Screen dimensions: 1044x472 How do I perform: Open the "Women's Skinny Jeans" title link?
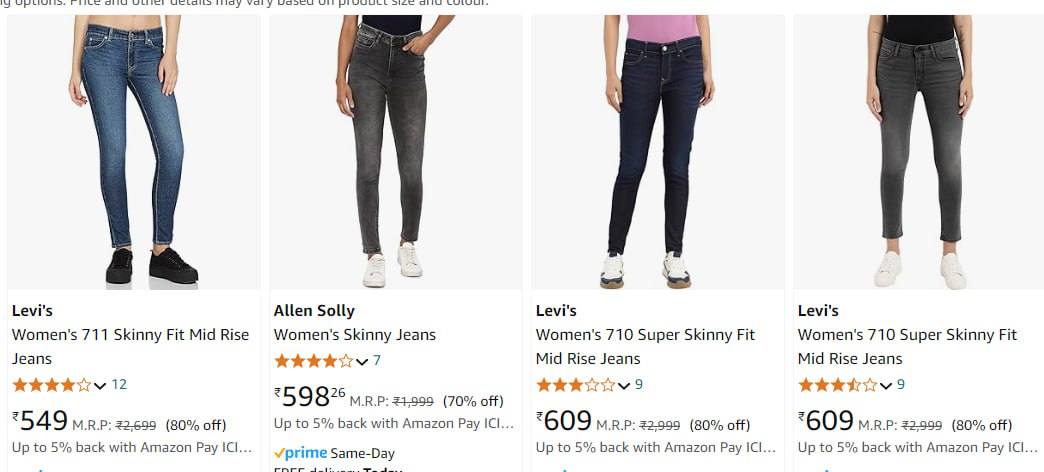click(x=355, y=335)
